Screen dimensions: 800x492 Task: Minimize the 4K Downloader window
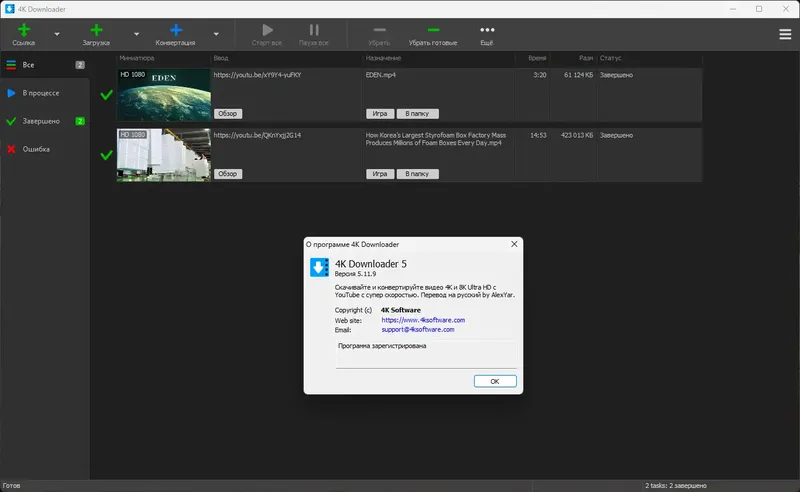pos(733,9)
